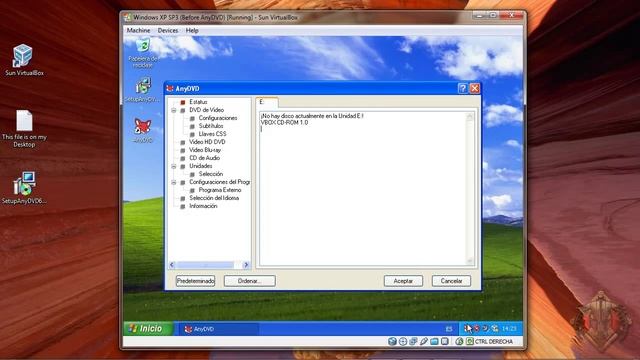Open the Help menu in VirtualBox
Screen dimensions: 640x360
point(192,31)
